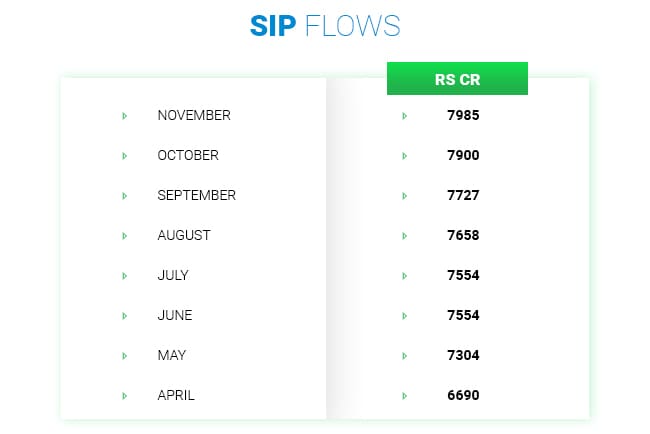The image size is (650, 434).
Task: Click the green arrow icon beside NOVEMBER
Action: click(124, 116)
